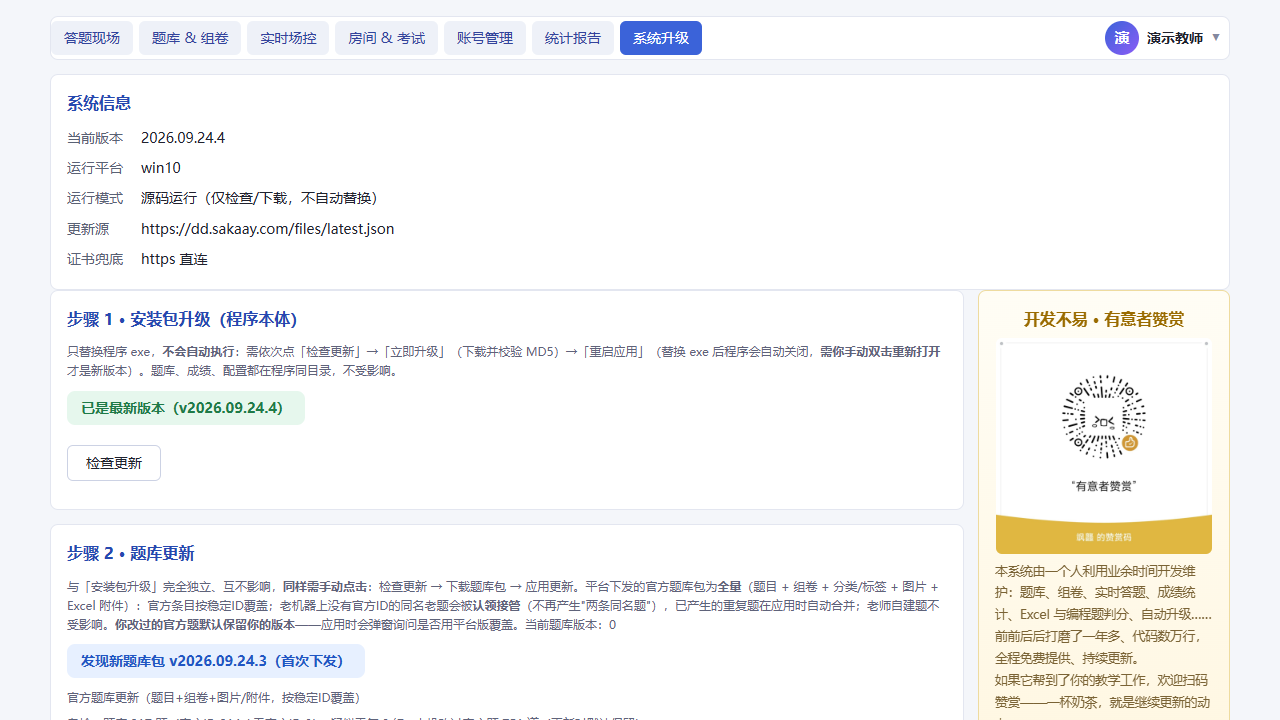1280x720 pixels.
Task: Click the current version value 2026.09.24.4
Action: (x=183, y=138)
